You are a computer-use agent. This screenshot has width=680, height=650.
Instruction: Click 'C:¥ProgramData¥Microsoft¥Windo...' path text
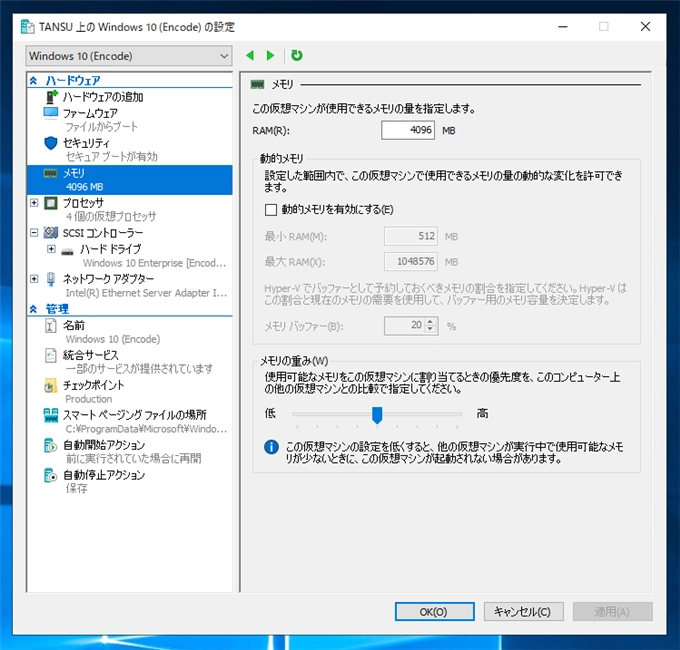point(146,429)
